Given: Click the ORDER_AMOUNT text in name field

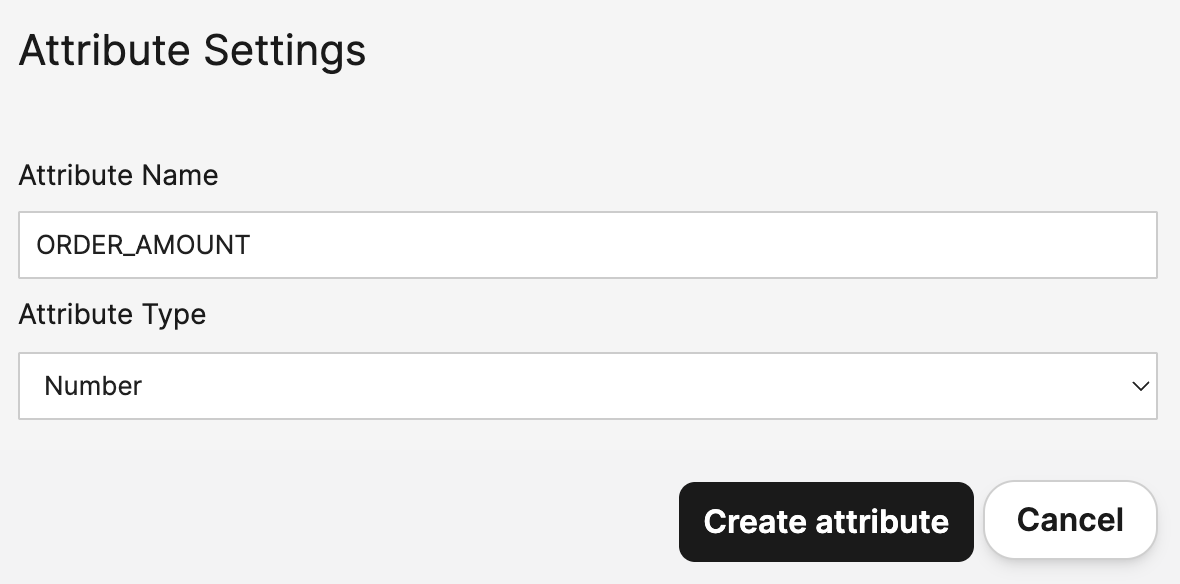Looking at the screenshot, I should (143, 245).
